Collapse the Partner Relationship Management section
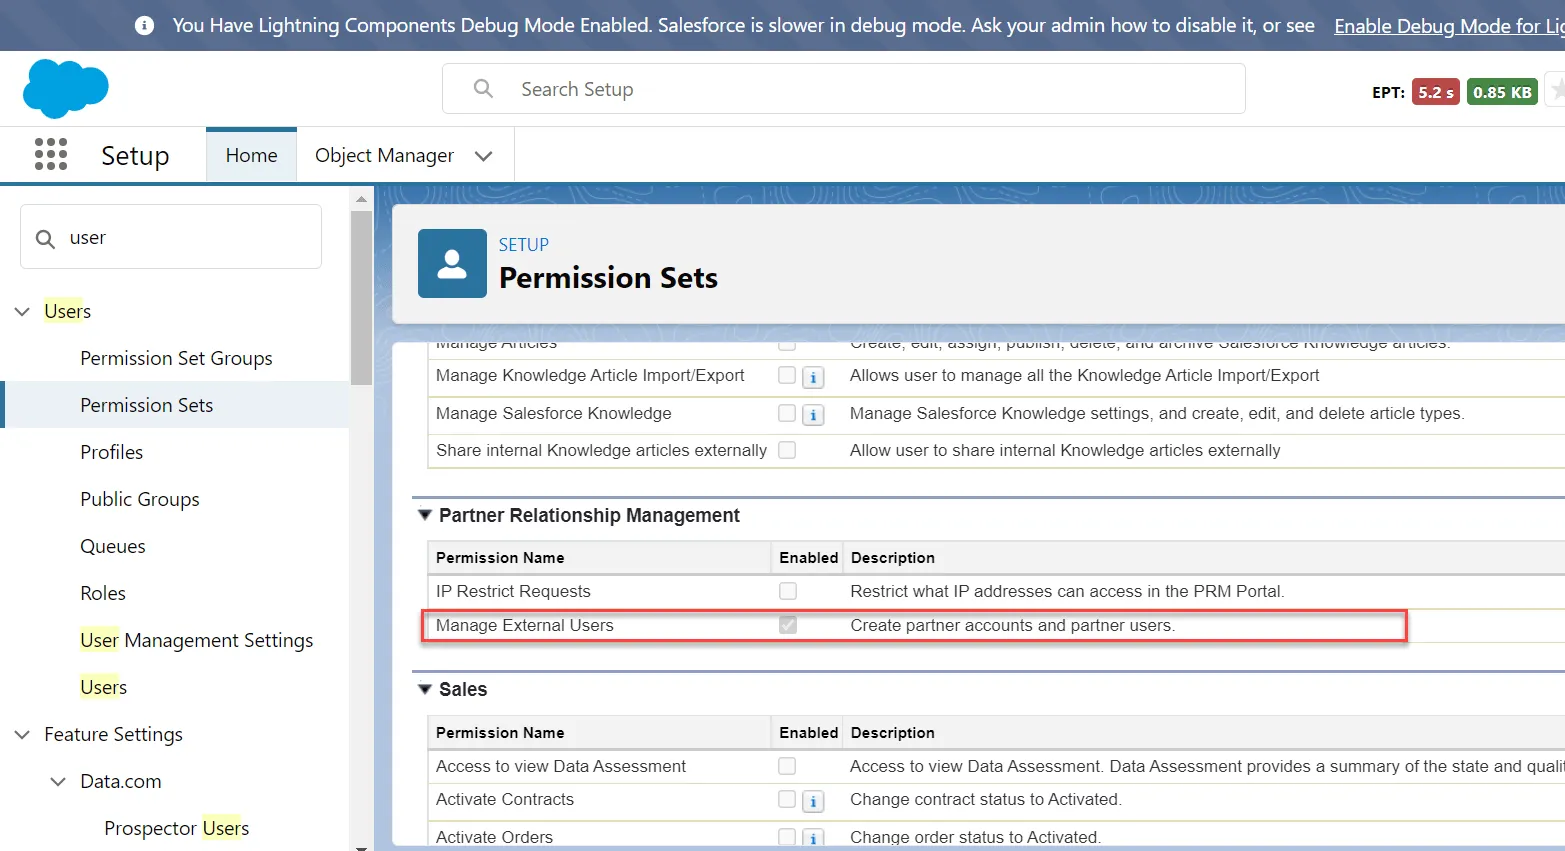Viewport: 1565px width, 851px height. click(x=425, y=514)
